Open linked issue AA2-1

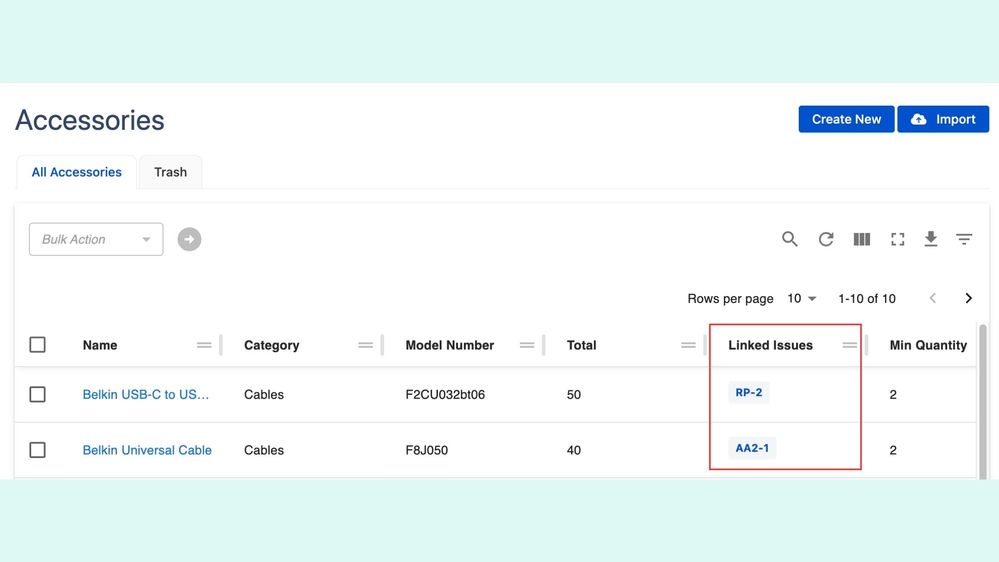(752, 448)
